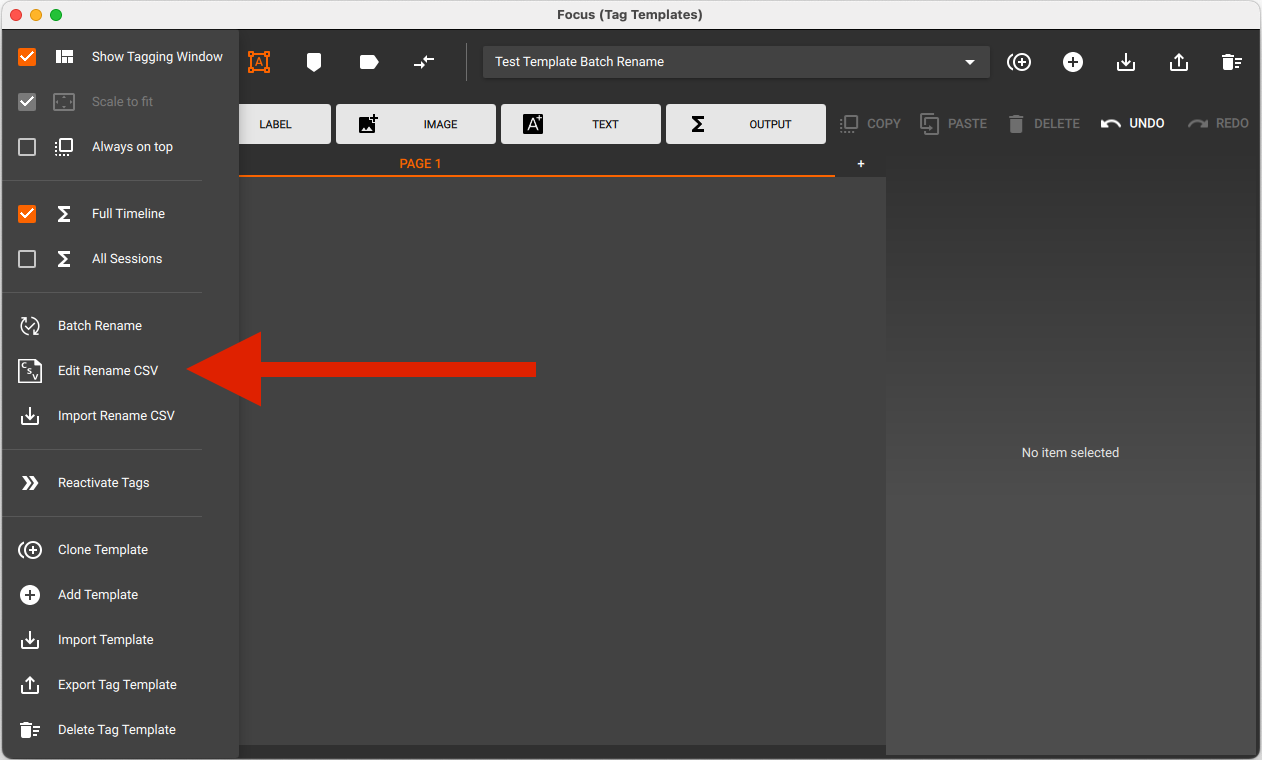Choose Clone Template from the side menu
Viewport: 1262px width, 760px height.
(x=103, y=550)
